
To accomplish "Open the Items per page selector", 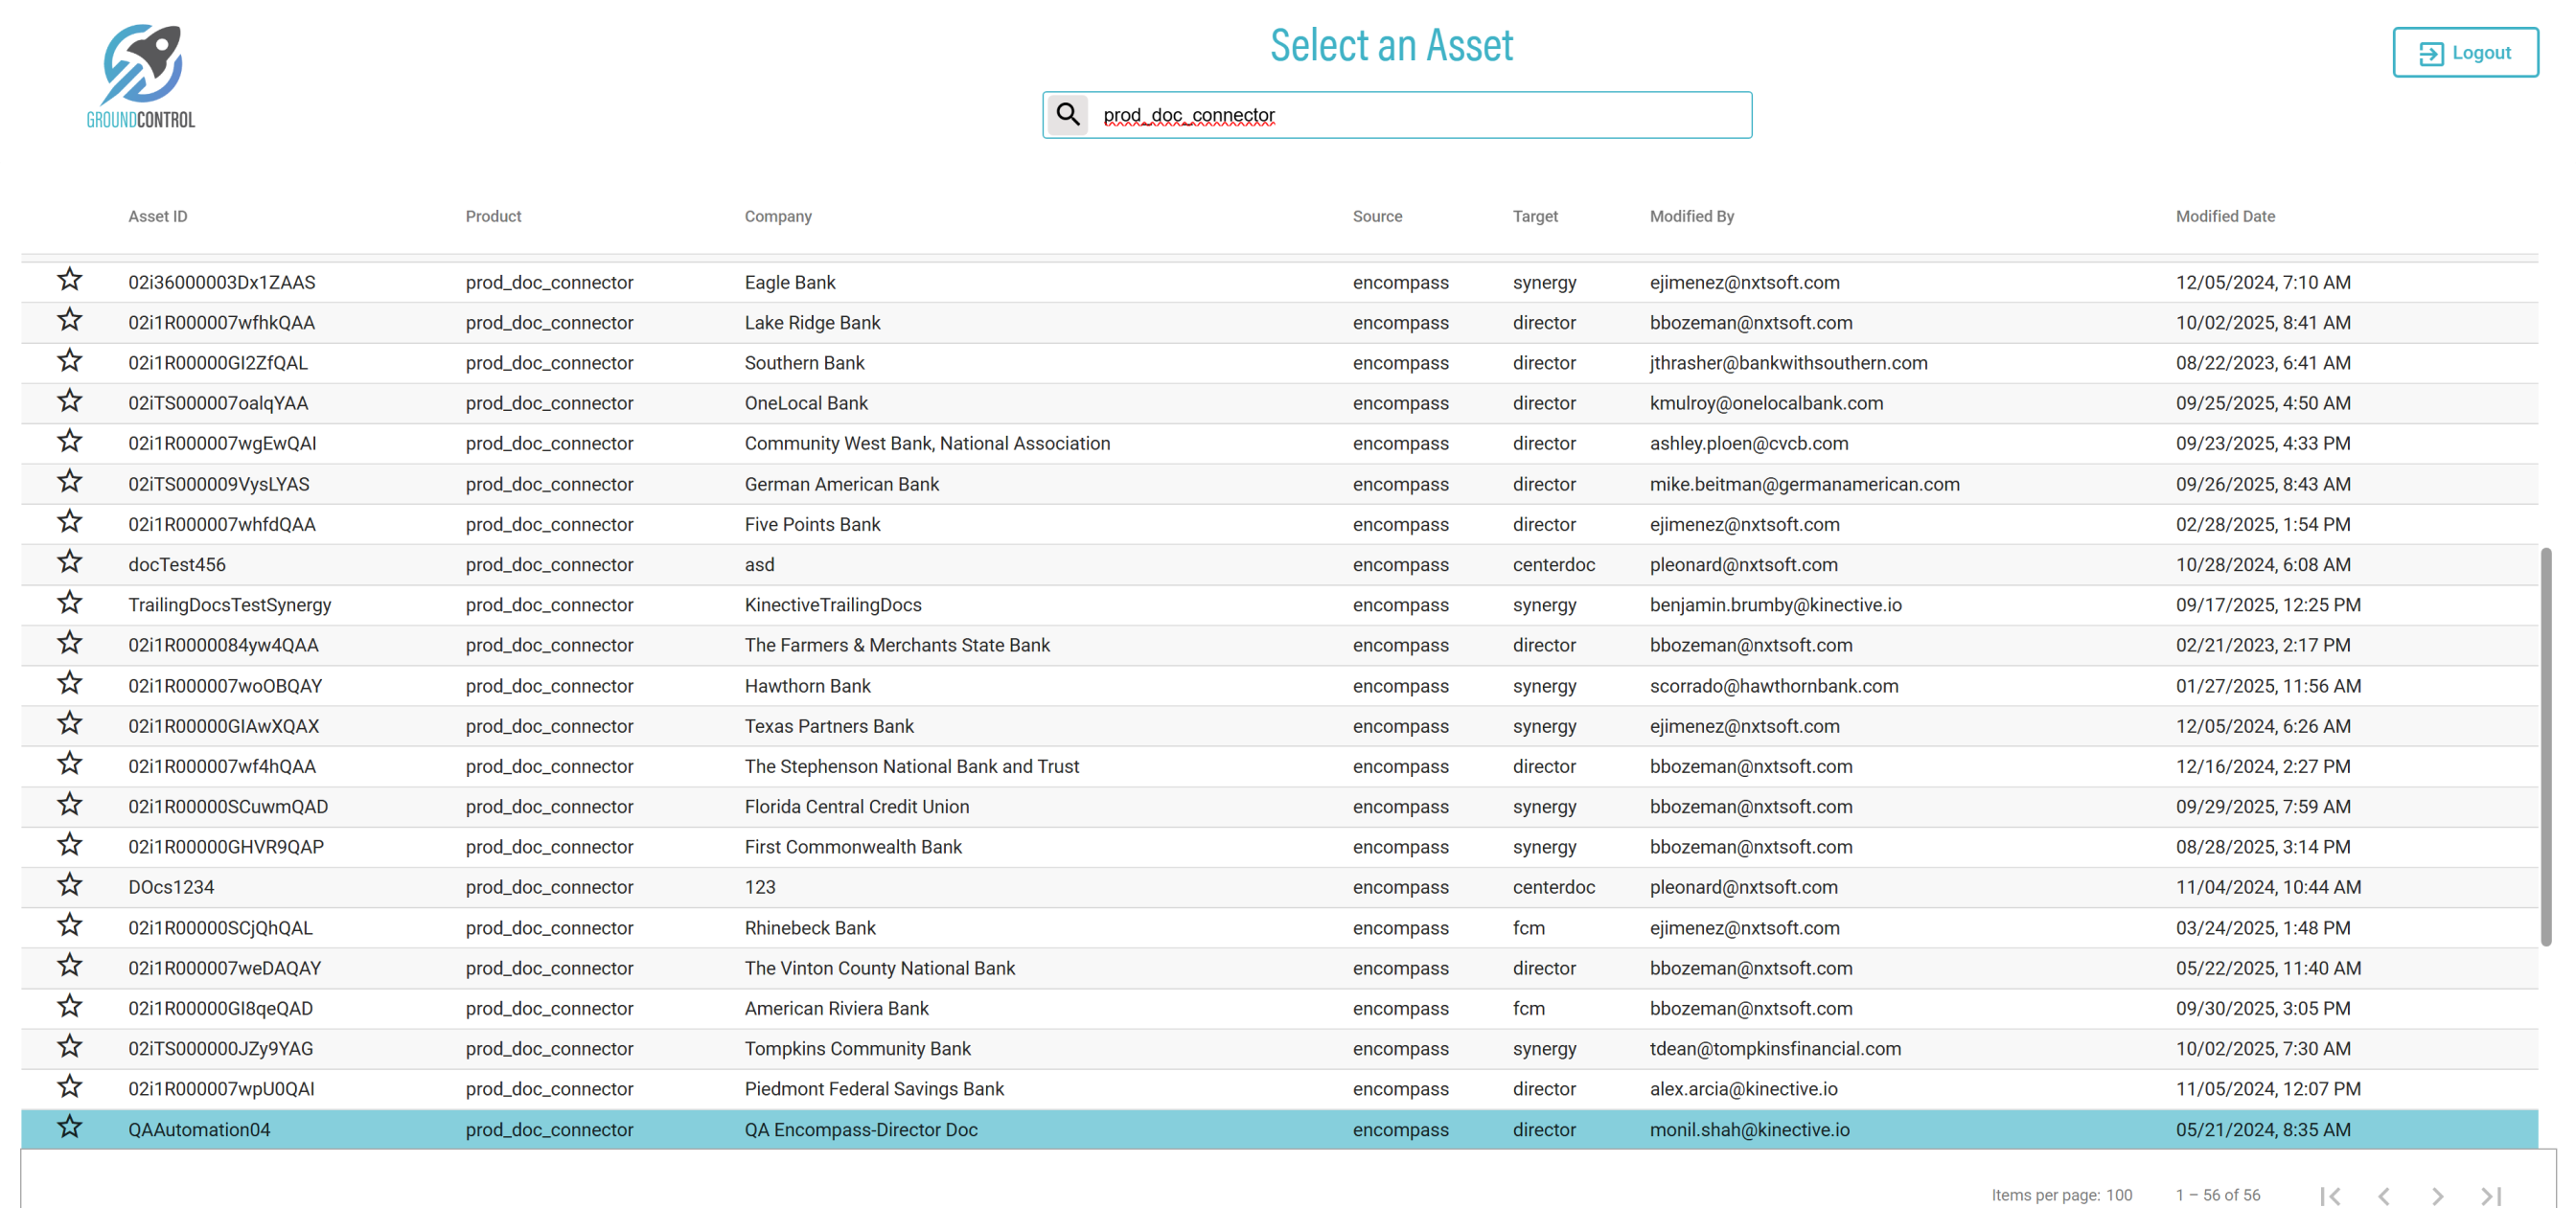I will tap(2118, 1195).
